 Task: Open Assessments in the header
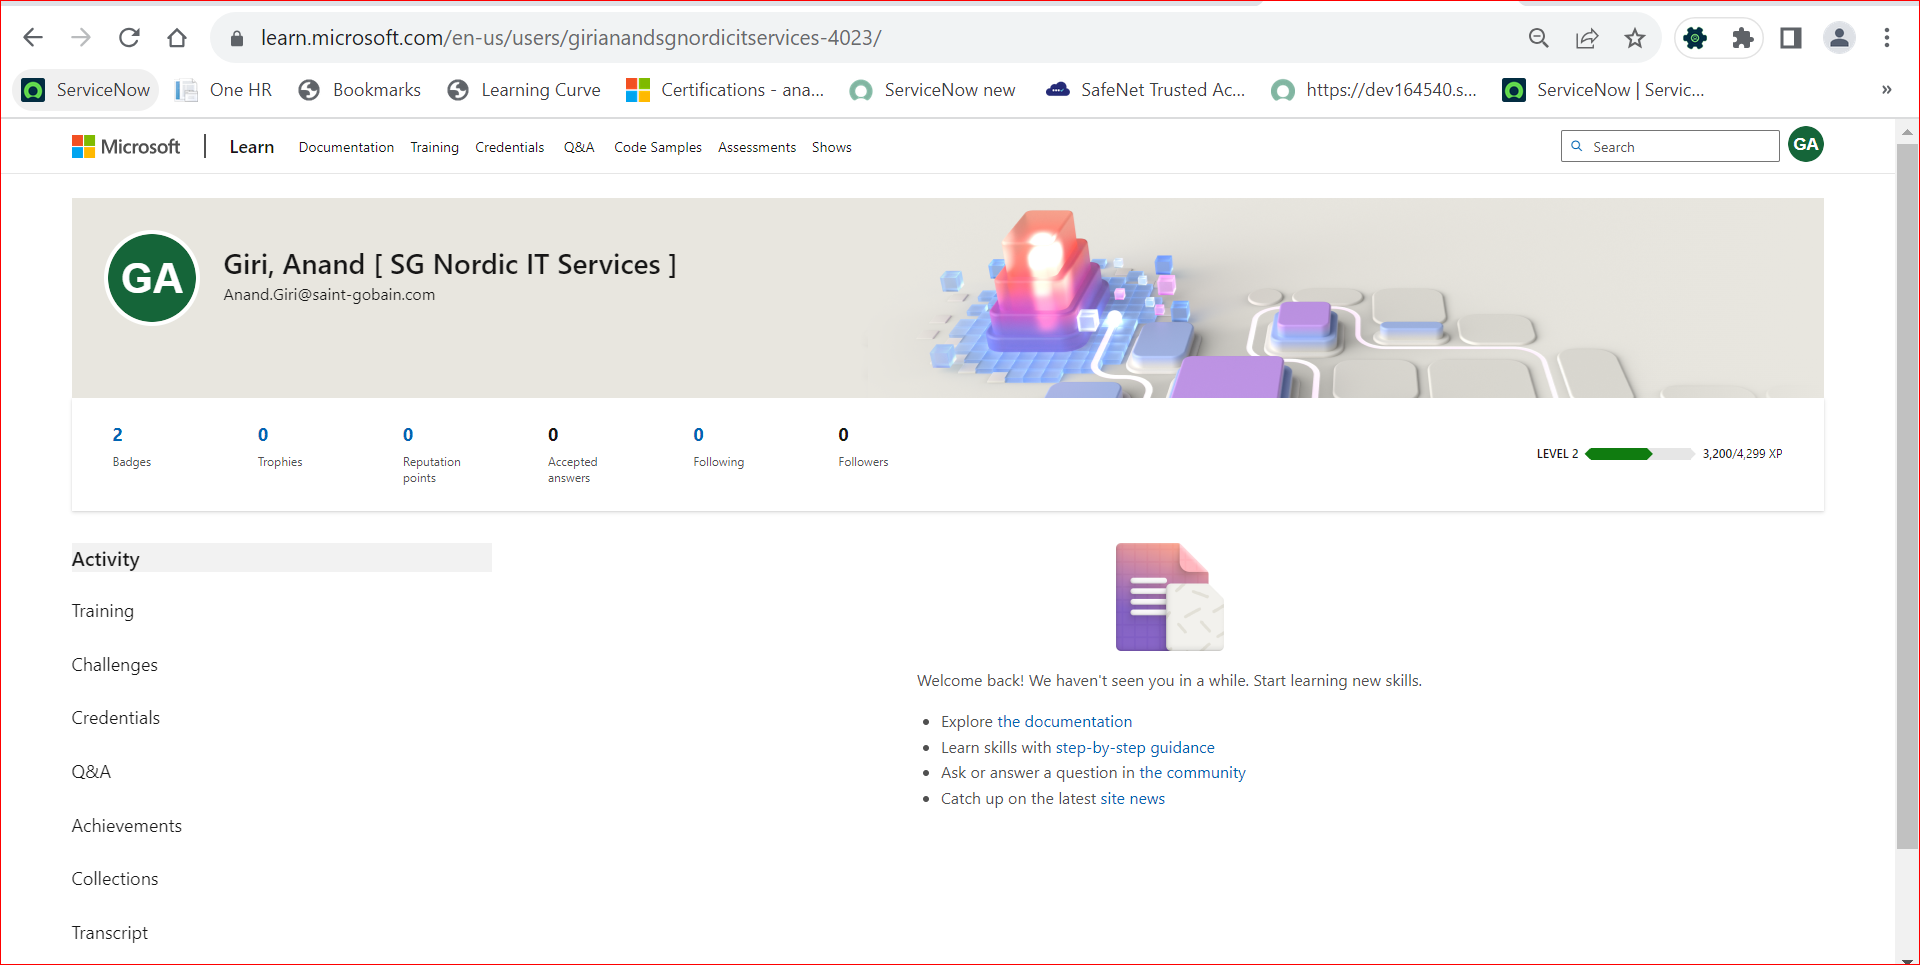[757, 147]
